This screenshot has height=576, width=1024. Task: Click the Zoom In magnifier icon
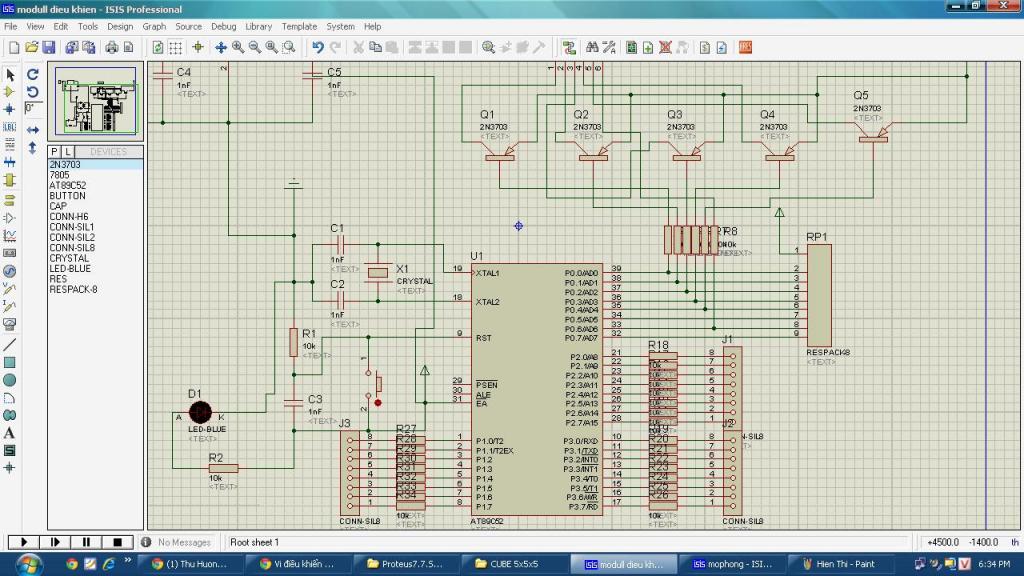pyautogui.click(x=238, y=47)
